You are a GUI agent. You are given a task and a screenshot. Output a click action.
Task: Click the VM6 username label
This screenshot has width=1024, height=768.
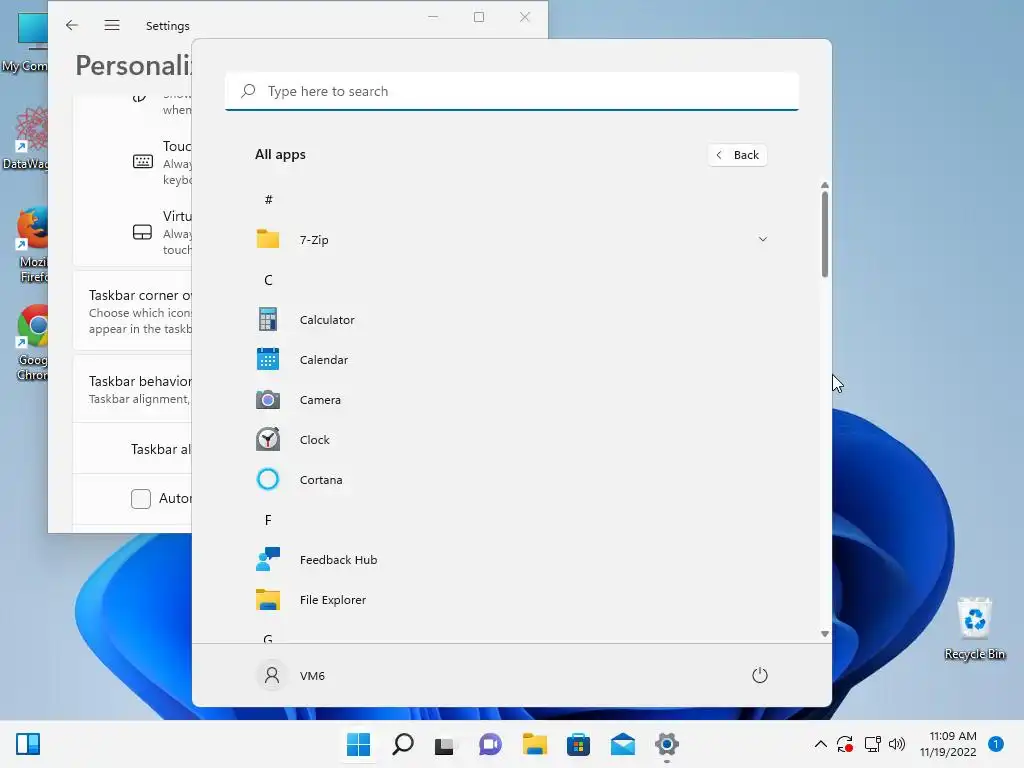click(x=312, y=676)
